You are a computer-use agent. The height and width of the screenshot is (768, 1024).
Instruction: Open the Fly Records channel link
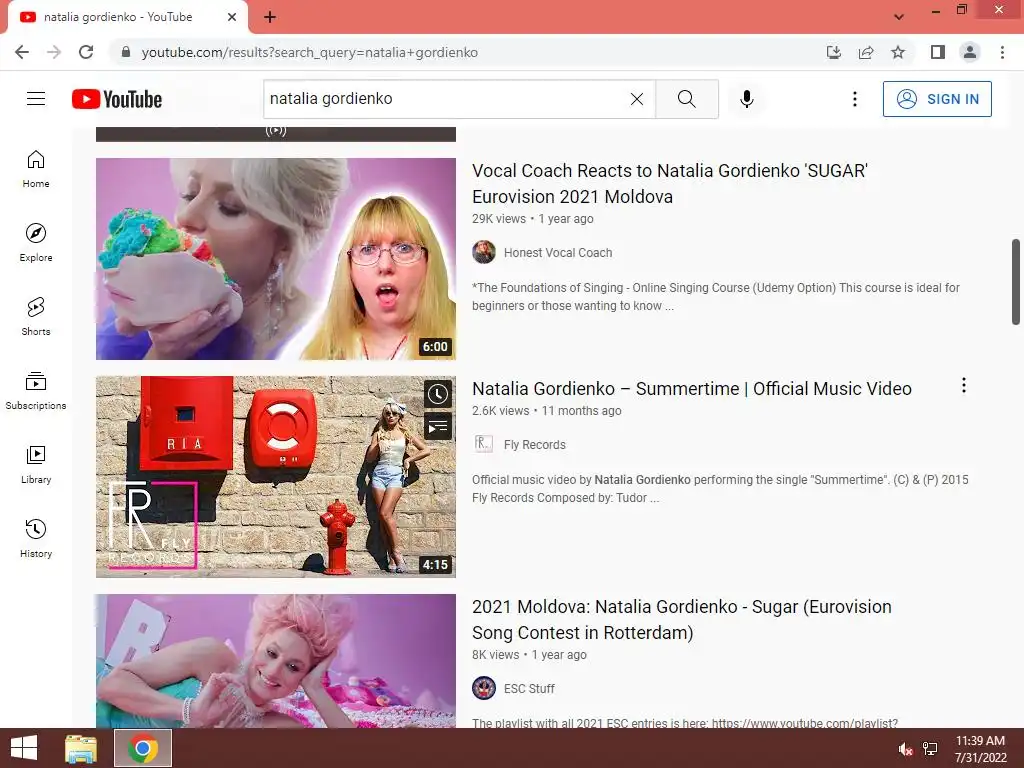(x=534, y=445)
